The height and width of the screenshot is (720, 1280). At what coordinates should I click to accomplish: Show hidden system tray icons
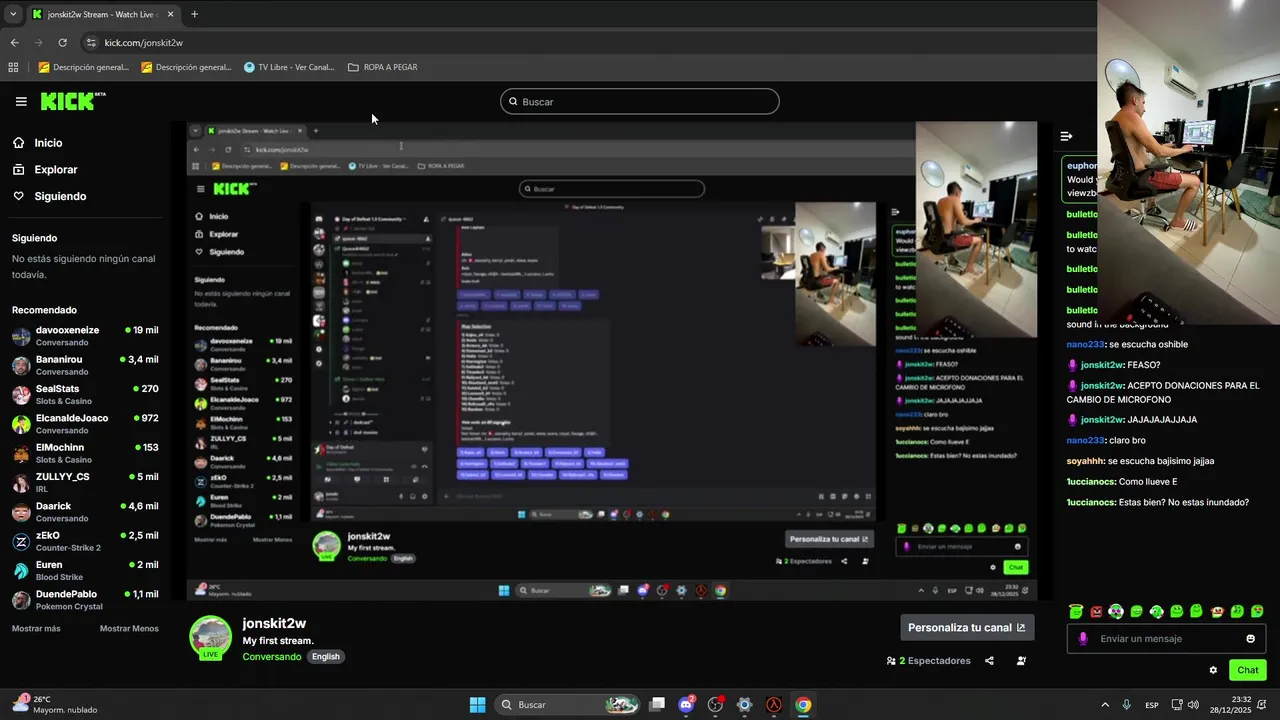(1105, 705)
